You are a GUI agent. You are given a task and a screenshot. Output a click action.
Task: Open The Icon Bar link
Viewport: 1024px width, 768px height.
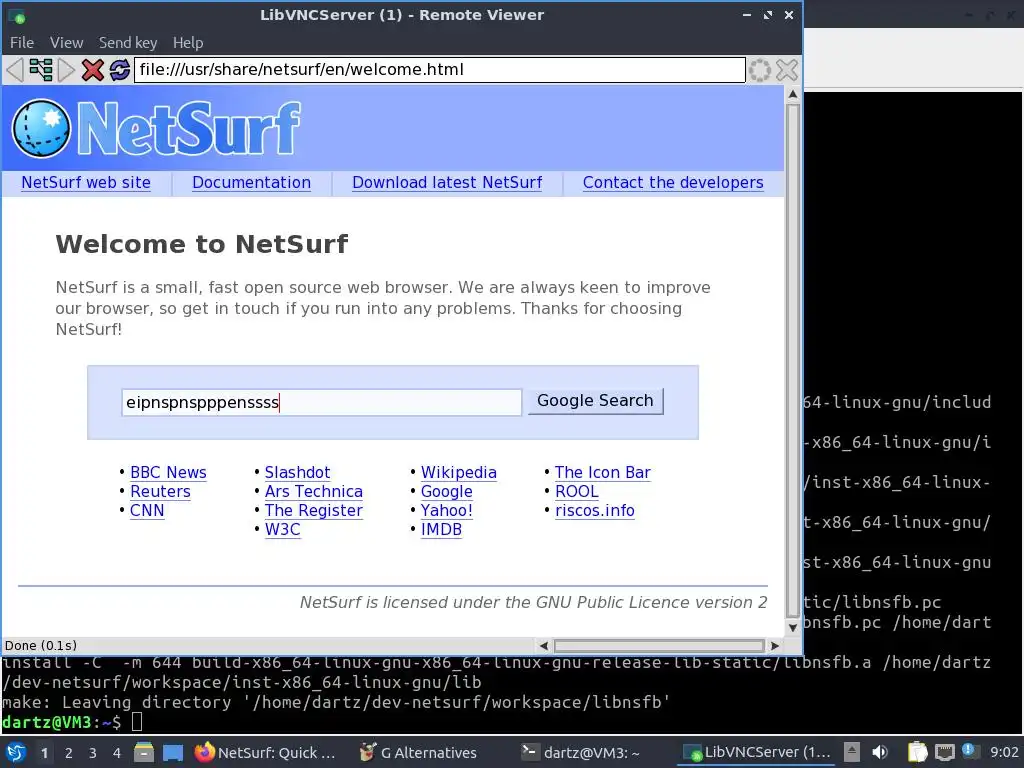click(x=603, y=472)
